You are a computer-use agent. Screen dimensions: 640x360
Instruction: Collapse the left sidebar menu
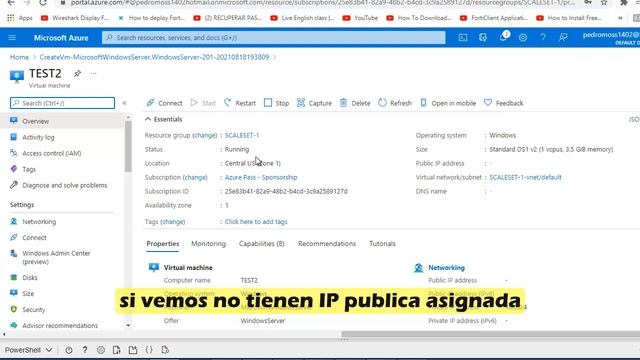[x=124, y=103]
